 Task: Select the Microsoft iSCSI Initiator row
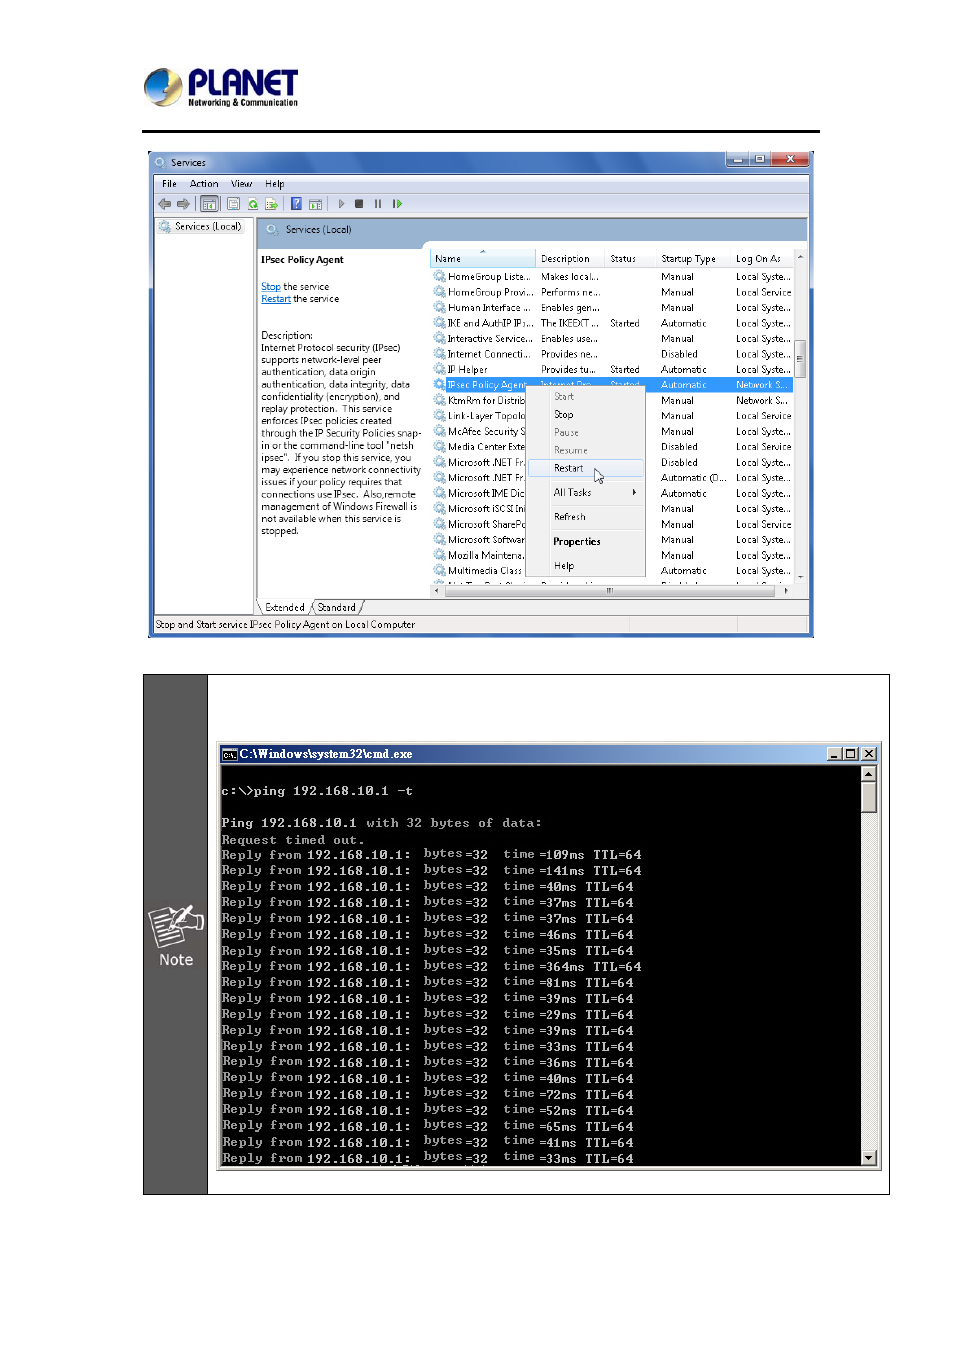[x=612, y=509]
